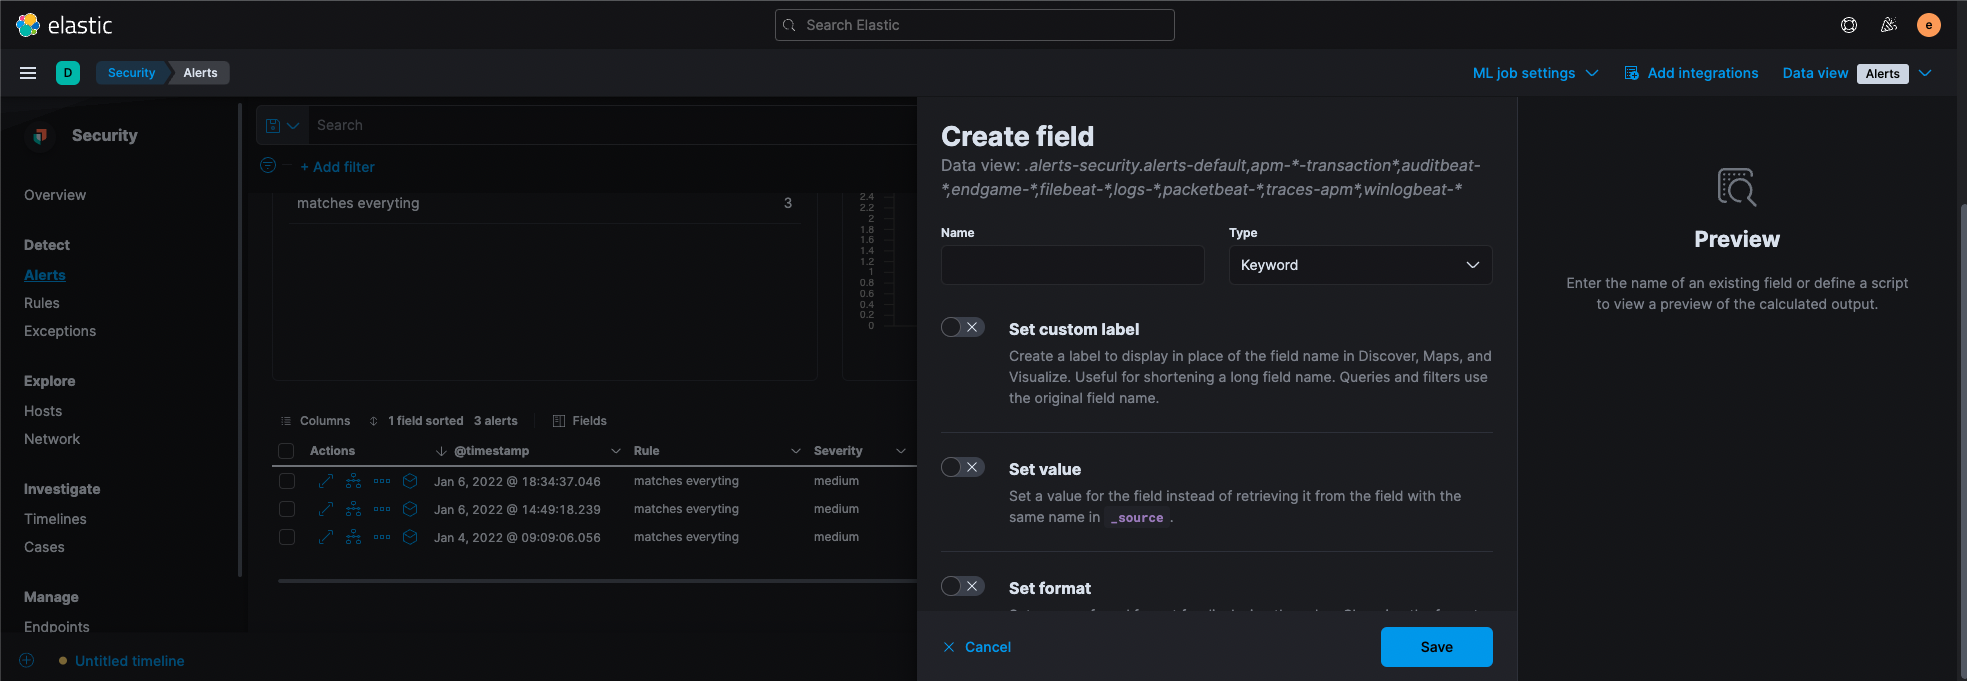Focus the field Name input
Viewport: 1967px width, 681px height.
click(x=1072, y=265)
